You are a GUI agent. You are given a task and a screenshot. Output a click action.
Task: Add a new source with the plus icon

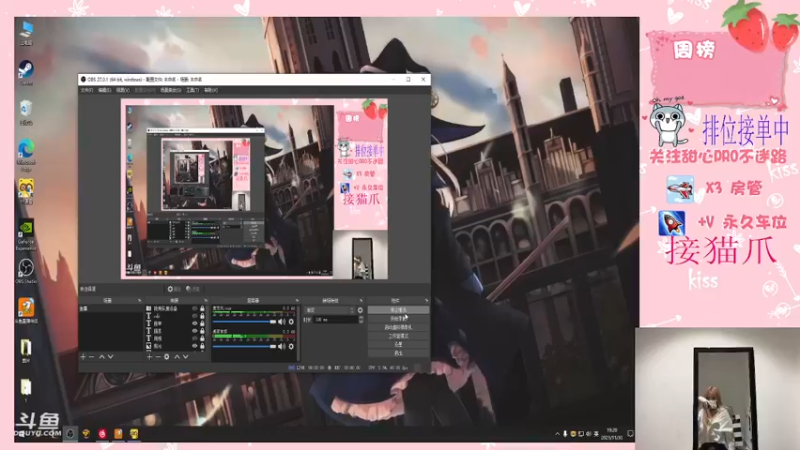coord(149,357)
